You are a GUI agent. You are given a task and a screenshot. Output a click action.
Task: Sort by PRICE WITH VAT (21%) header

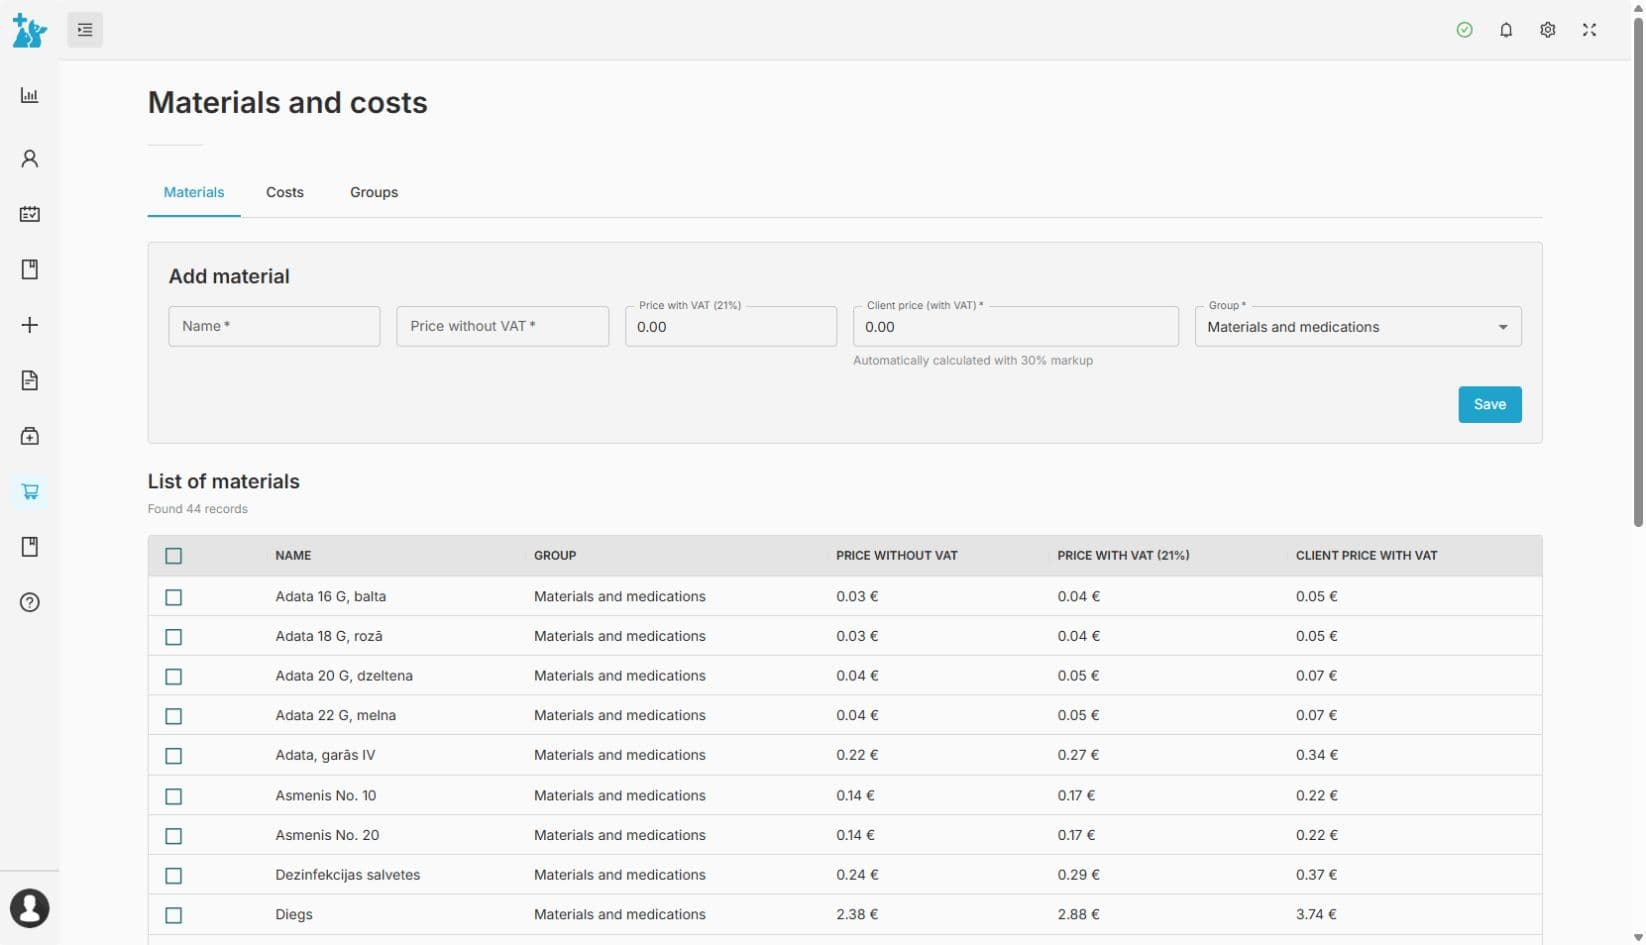click(1123, 555)
